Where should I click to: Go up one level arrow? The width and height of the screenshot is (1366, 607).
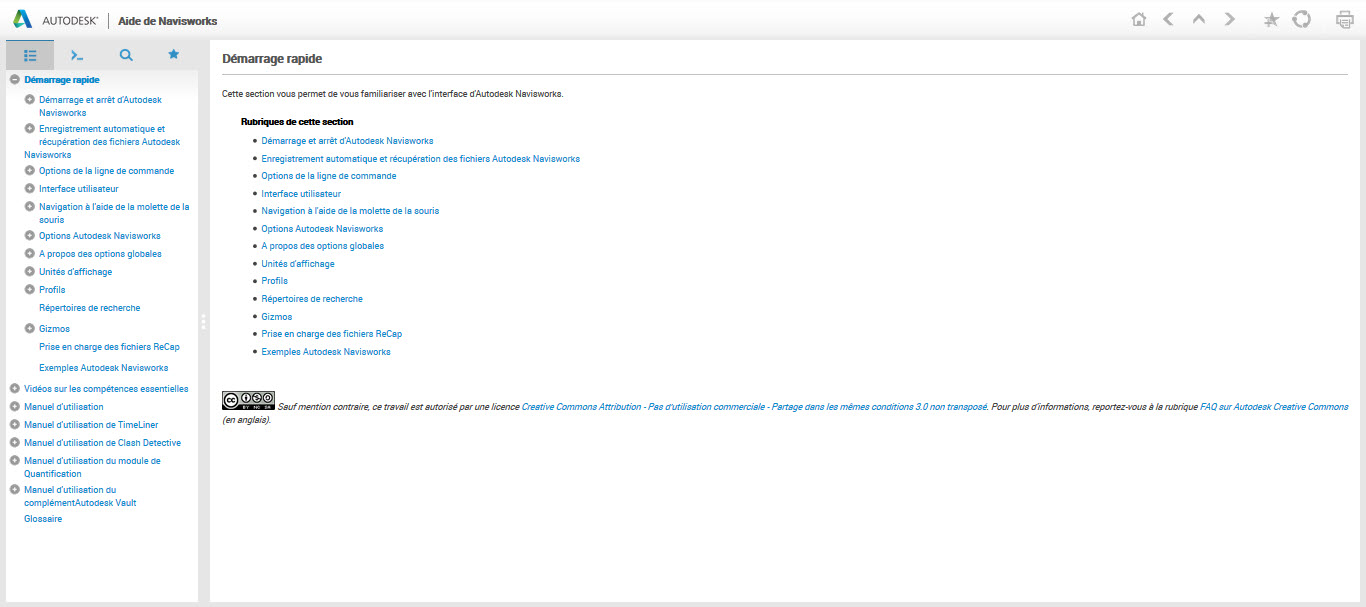point(1199,20)
